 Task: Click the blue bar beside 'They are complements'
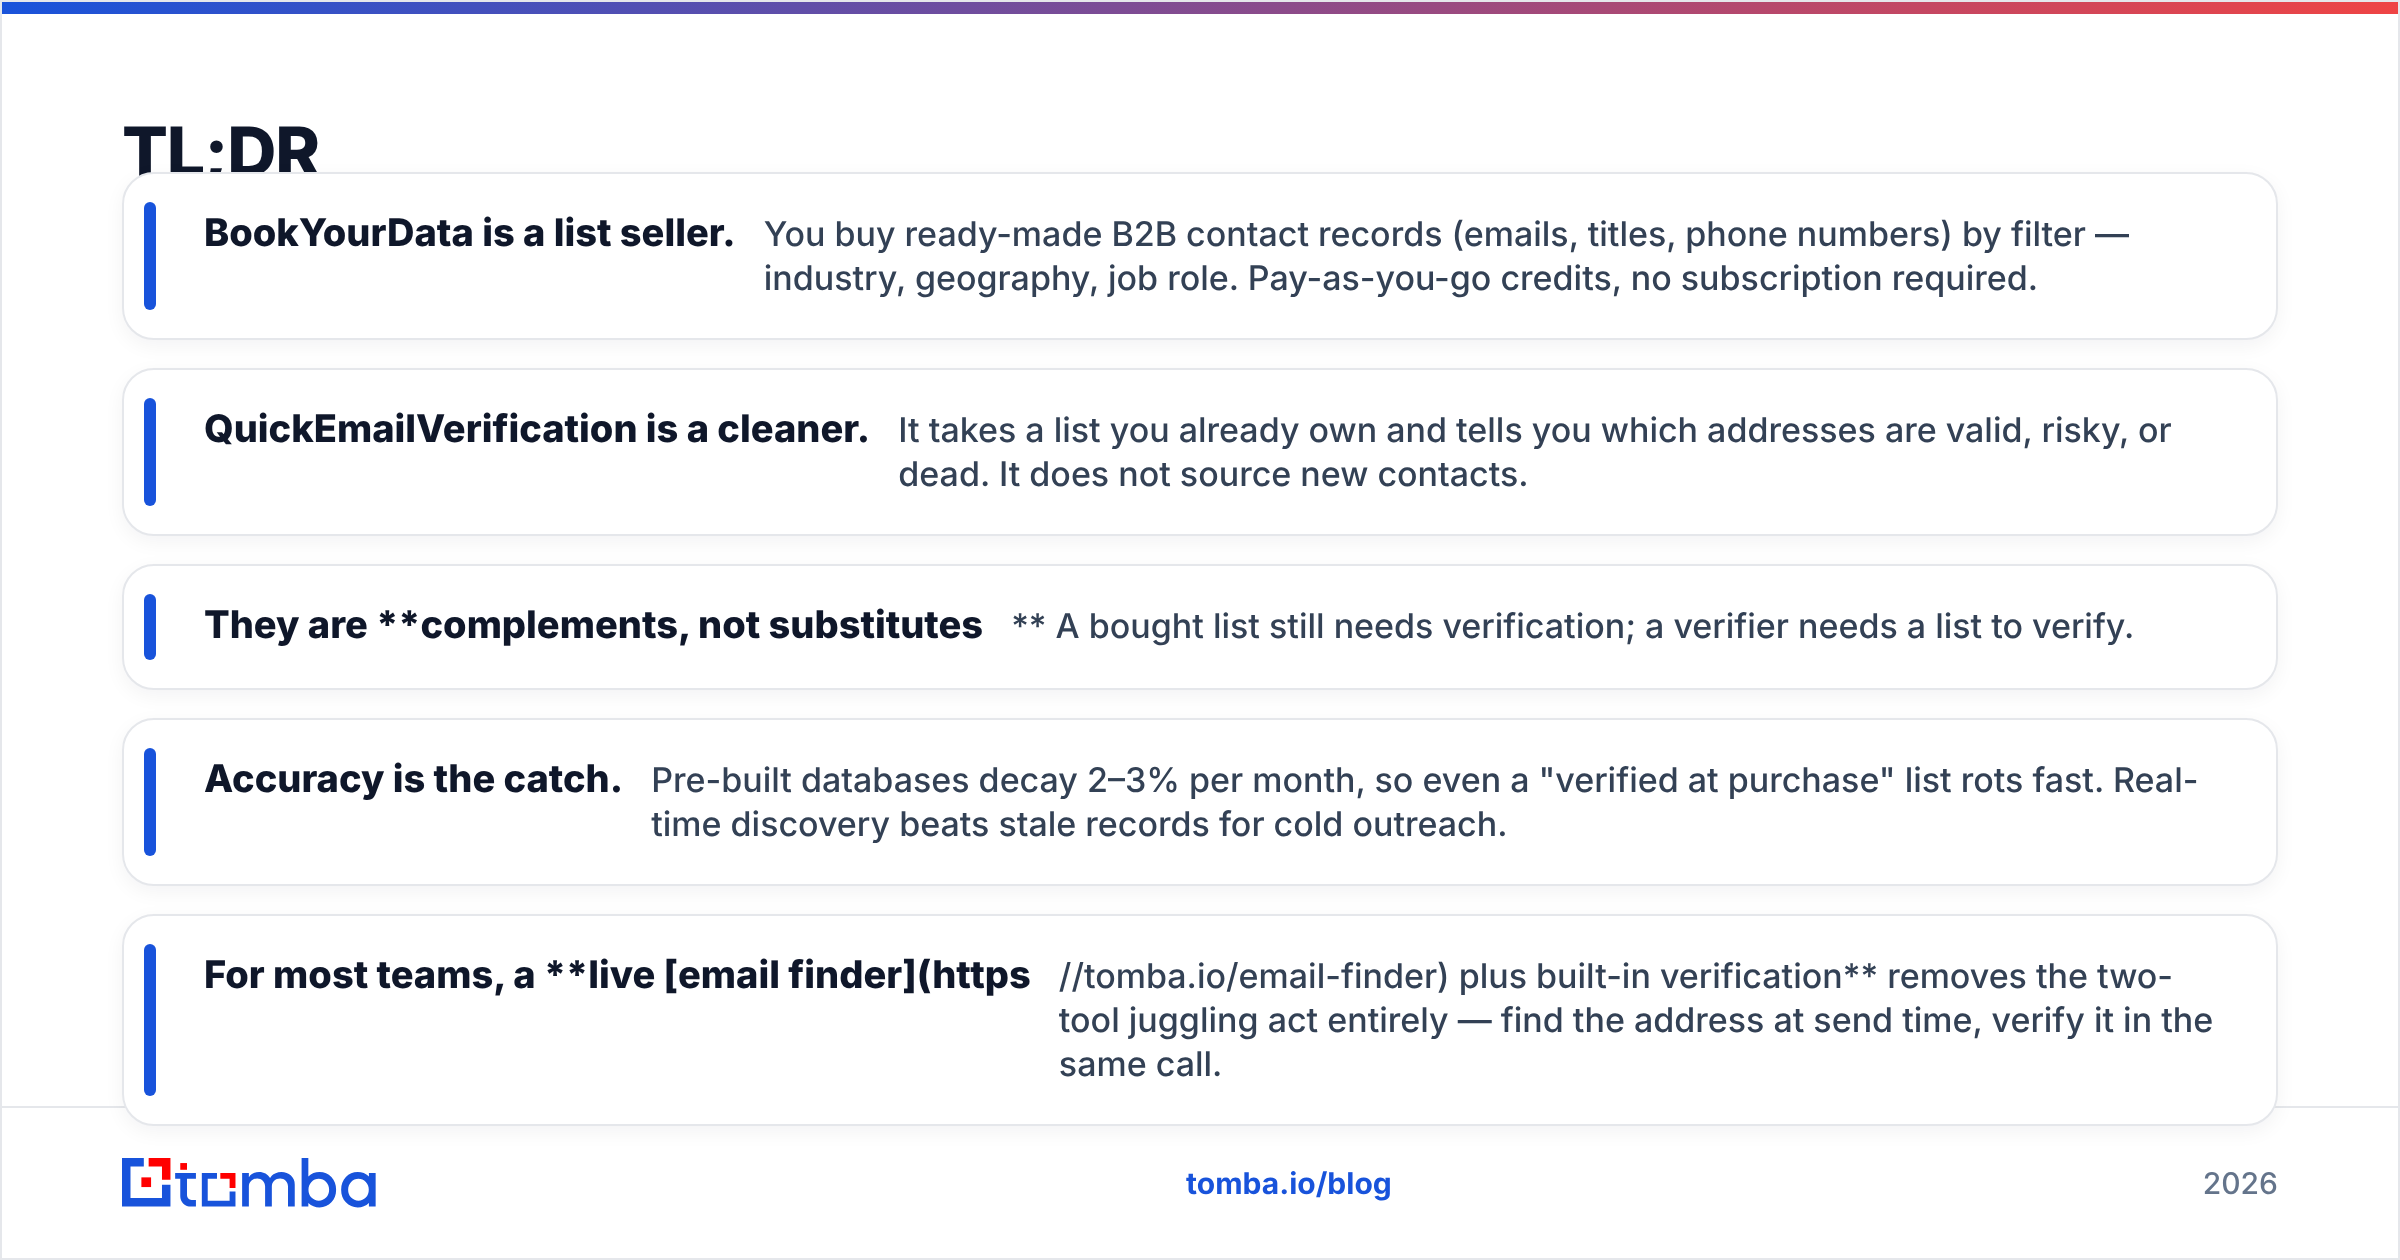(x=150, y=627)
